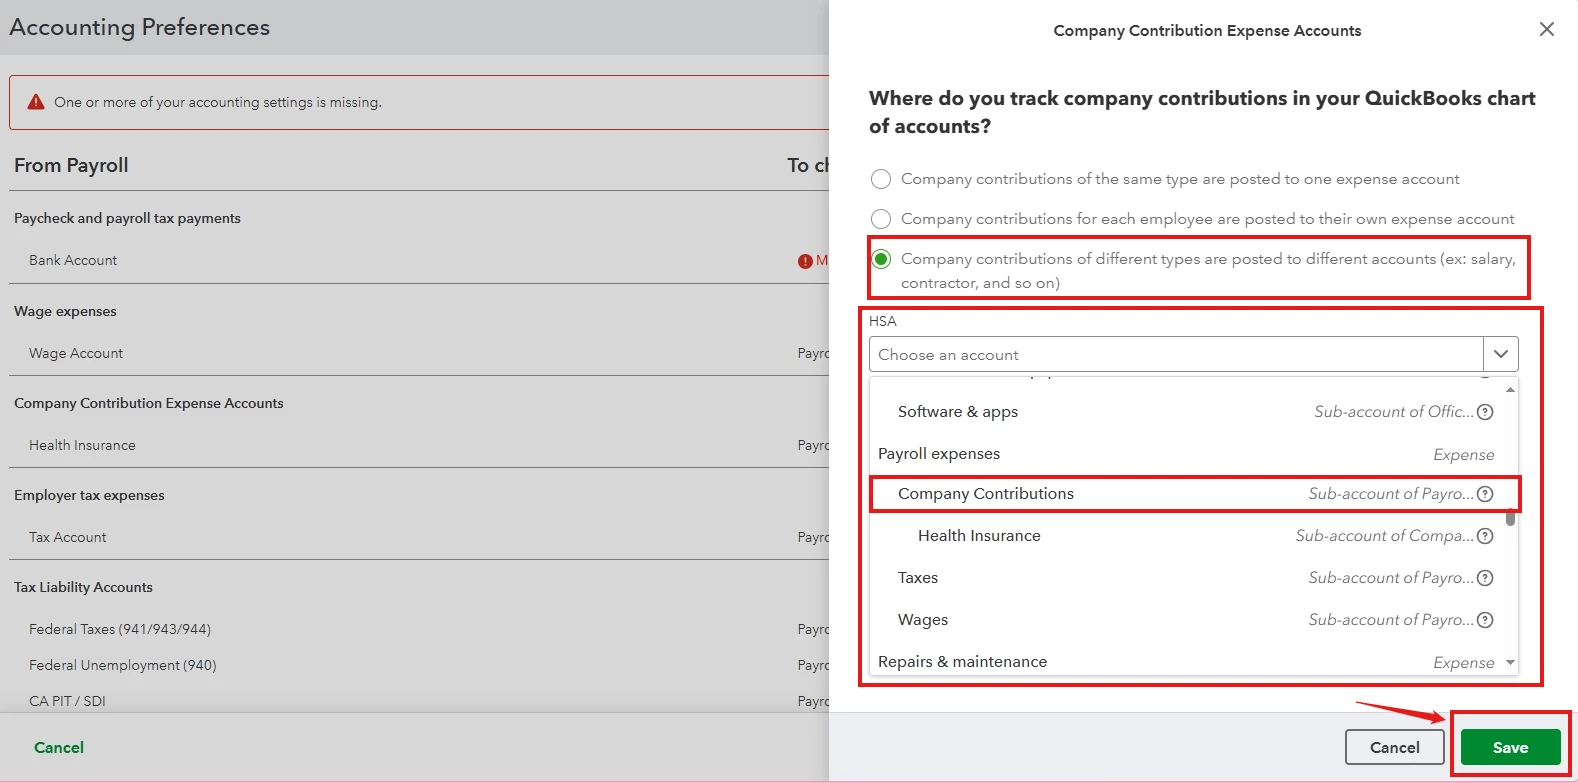Click the HSA Choose an account field
This screenshot has width=1578, height=783.
1177,354
